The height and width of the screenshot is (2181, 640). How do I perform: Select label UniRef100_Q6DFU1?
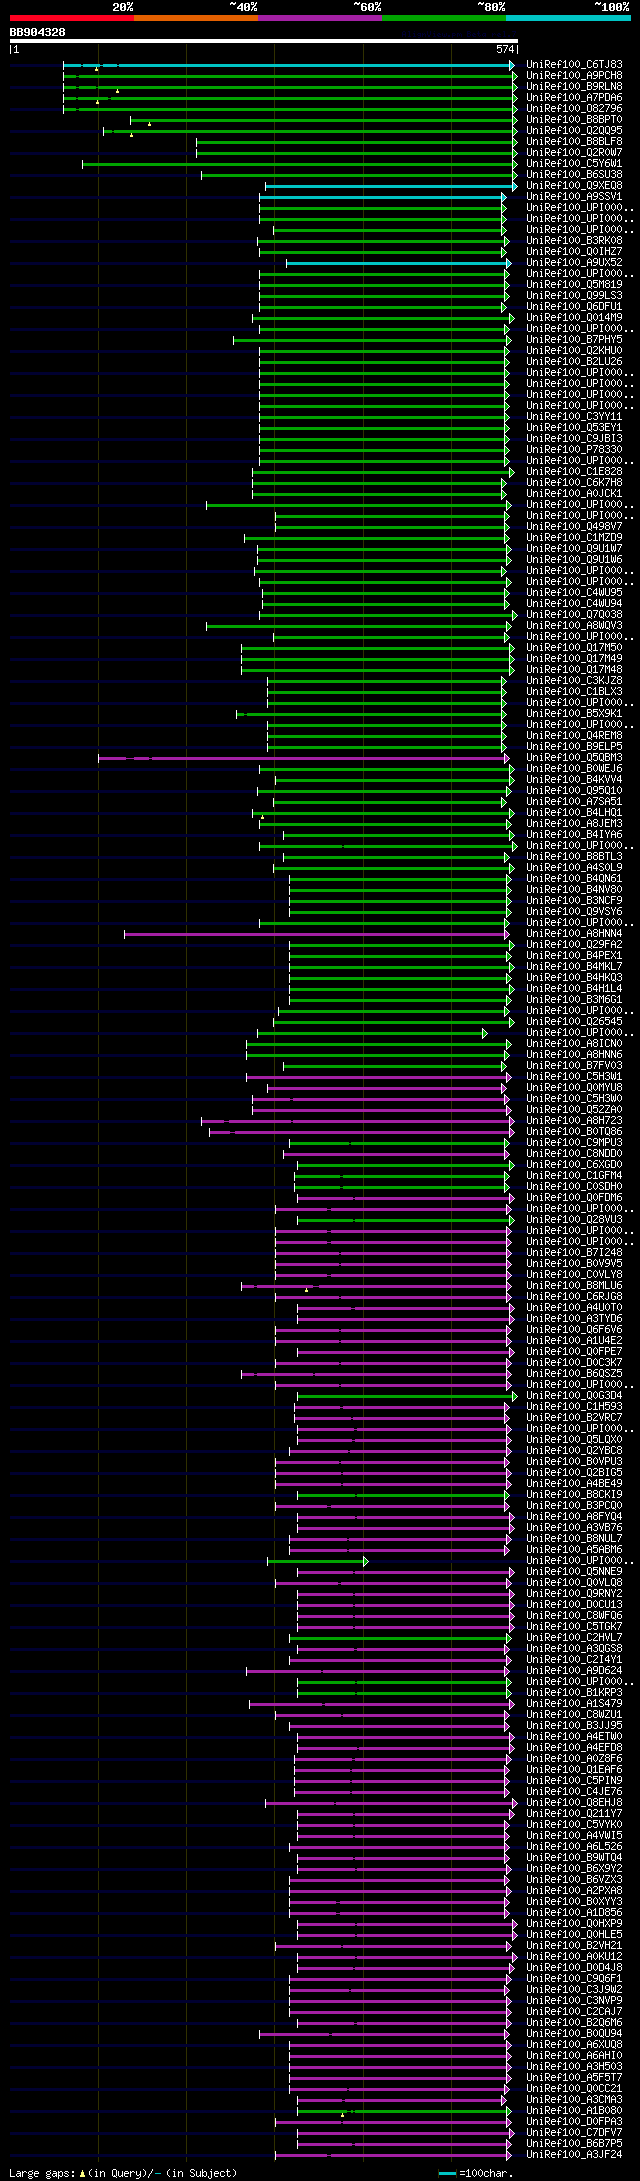[x=574, y=306]
